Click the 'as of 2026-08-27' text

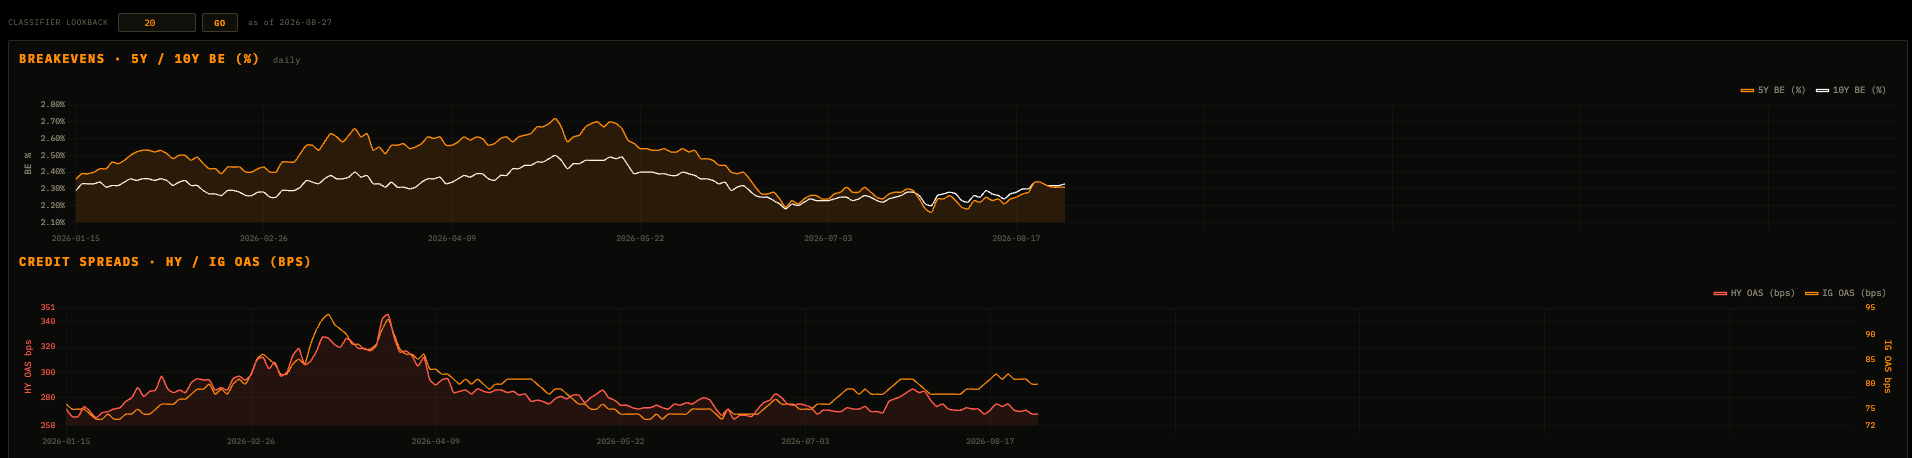[290, 22]
